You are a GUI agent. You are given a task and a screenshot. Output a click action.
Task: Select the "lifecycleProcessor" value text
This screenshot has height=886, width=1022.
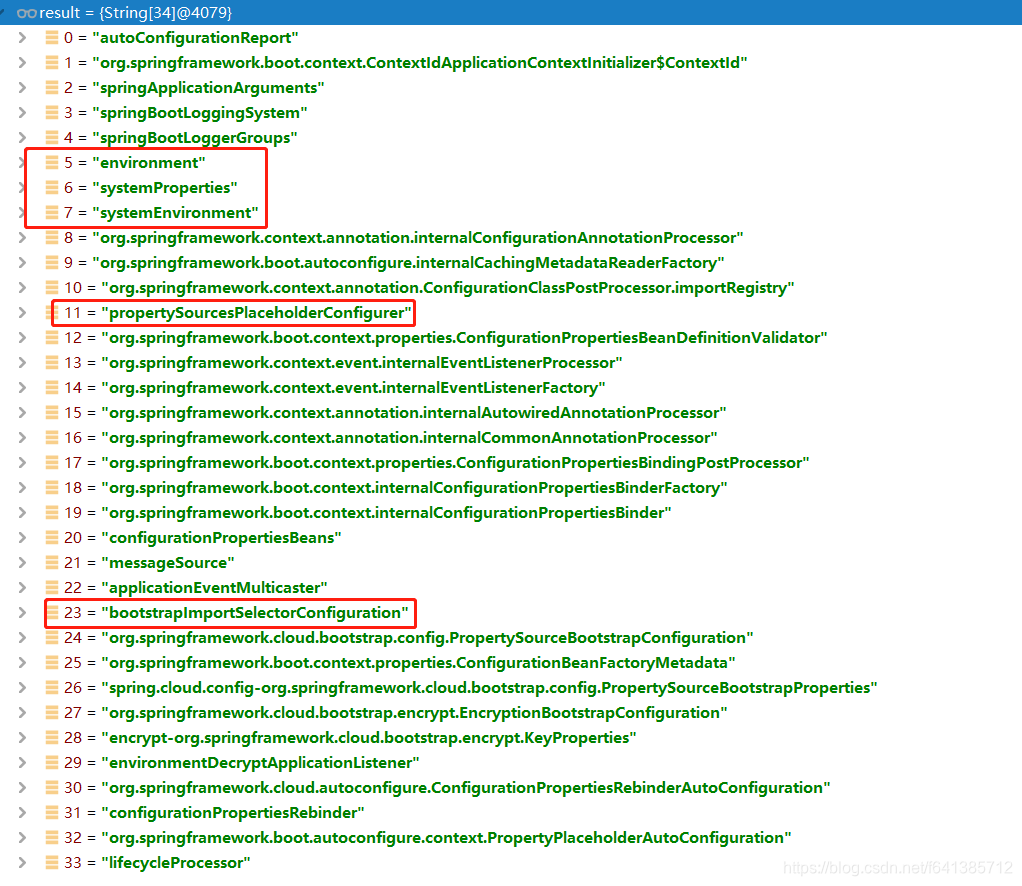point(176,863)
